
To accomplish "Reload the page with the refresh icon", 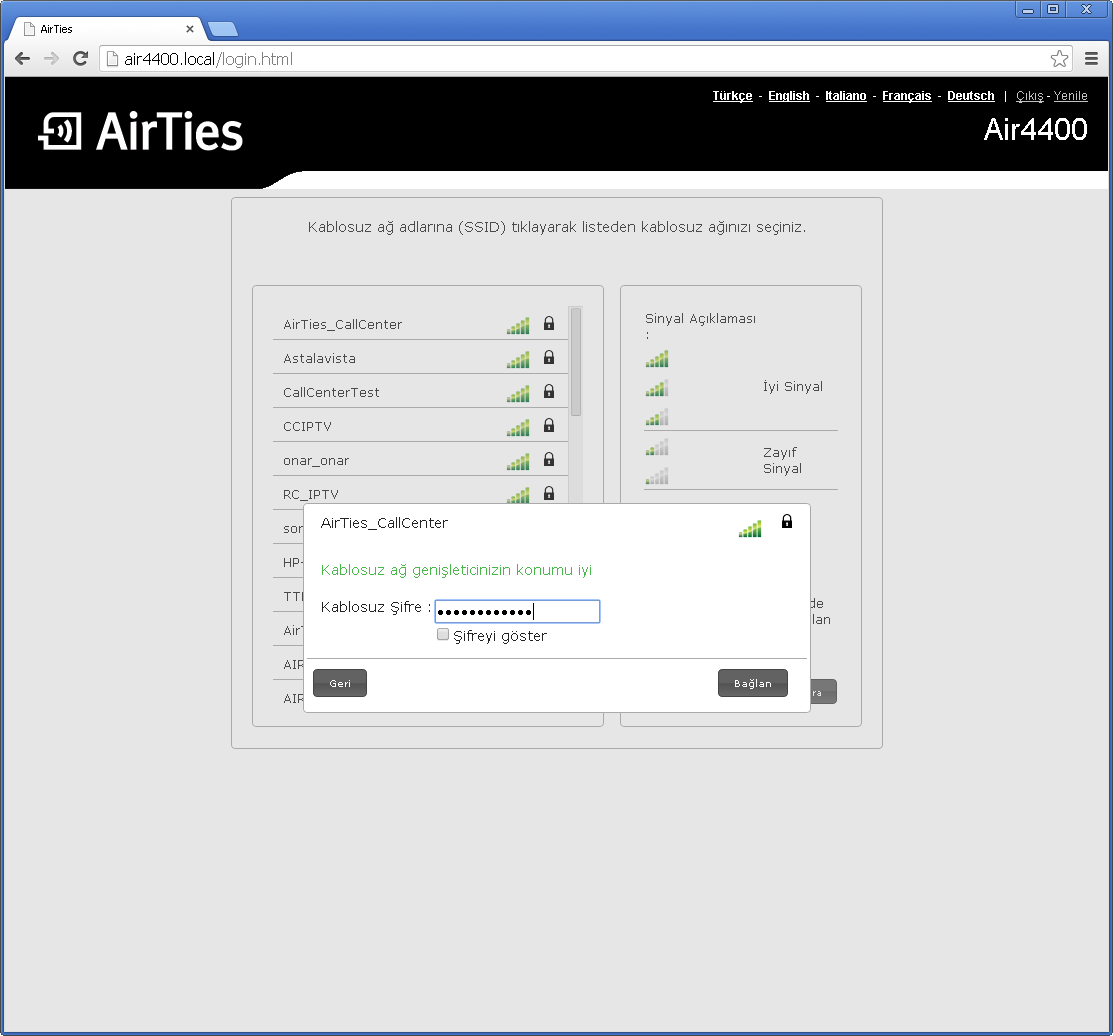I will pyautogui.click(x=80, y=58).
